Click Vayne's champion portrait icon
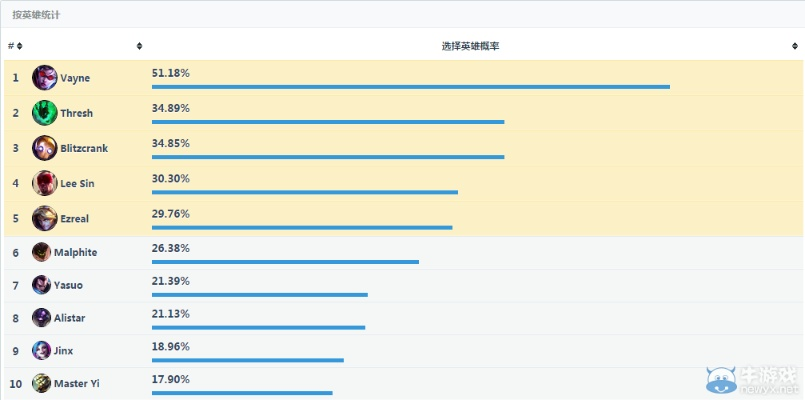This screenshot has width=805, height=400. [45, 78]
